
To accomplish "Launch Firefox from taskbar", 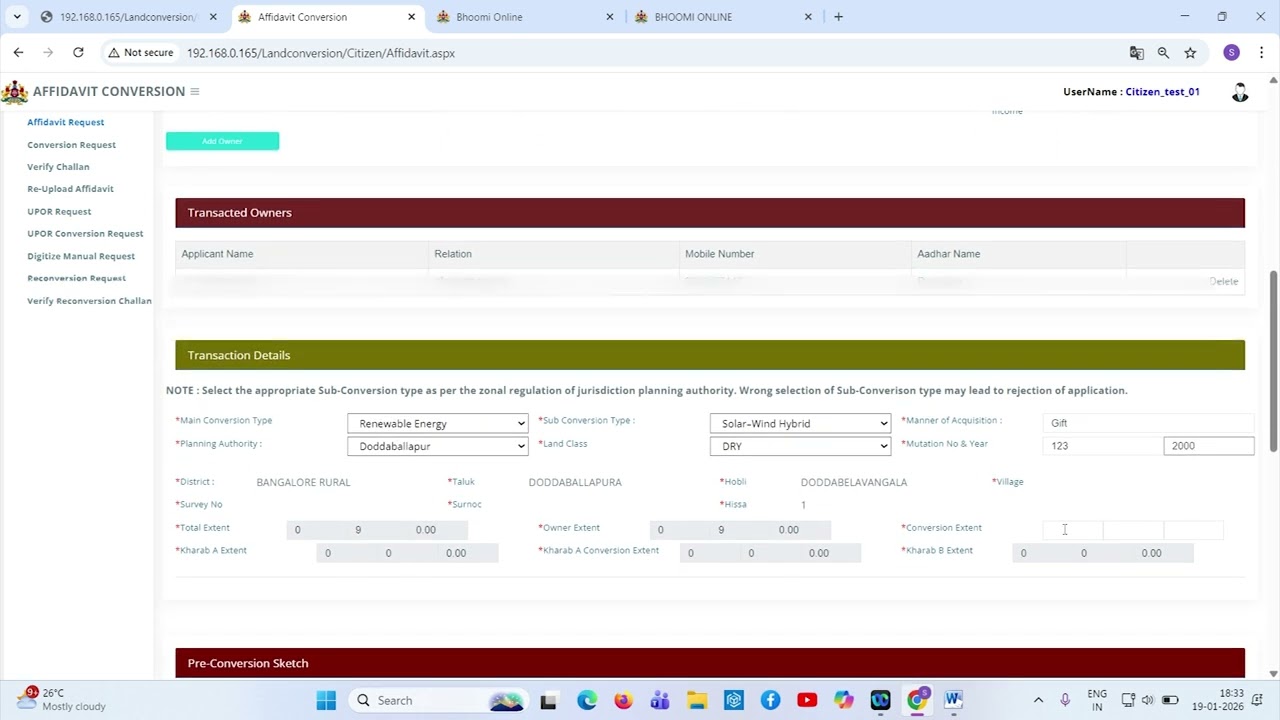I will (x=623, y=700).
